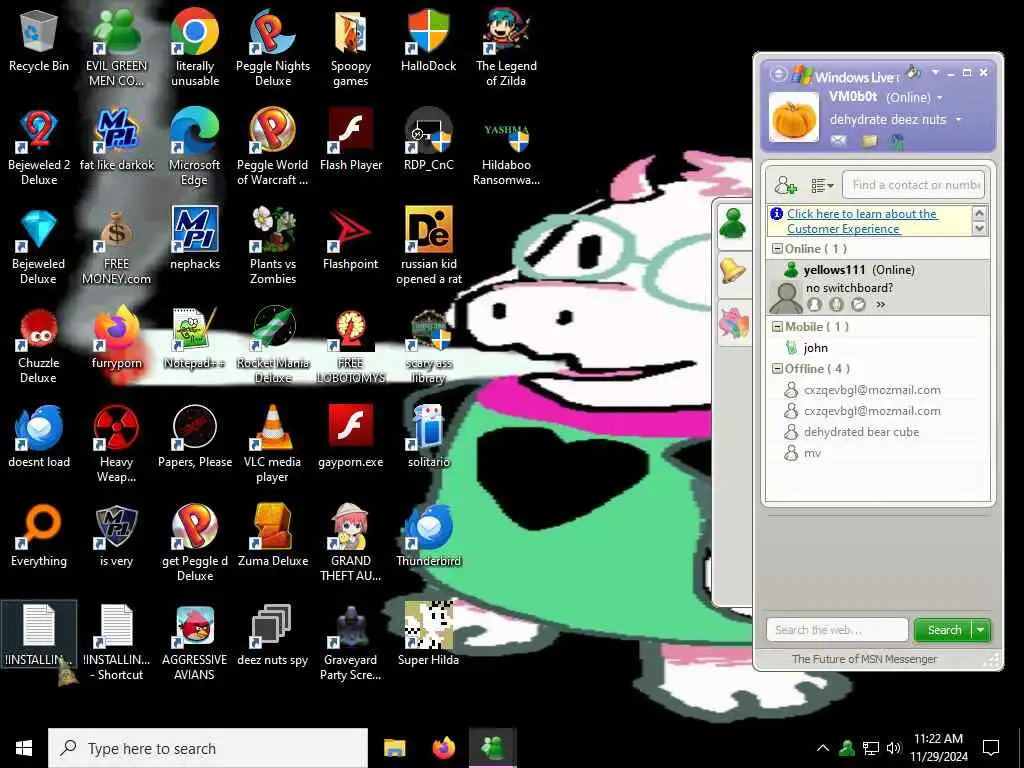This screenshot has width=1024, height=768.
Task: Open the Windows Start menu
Action: click(24, 748)
